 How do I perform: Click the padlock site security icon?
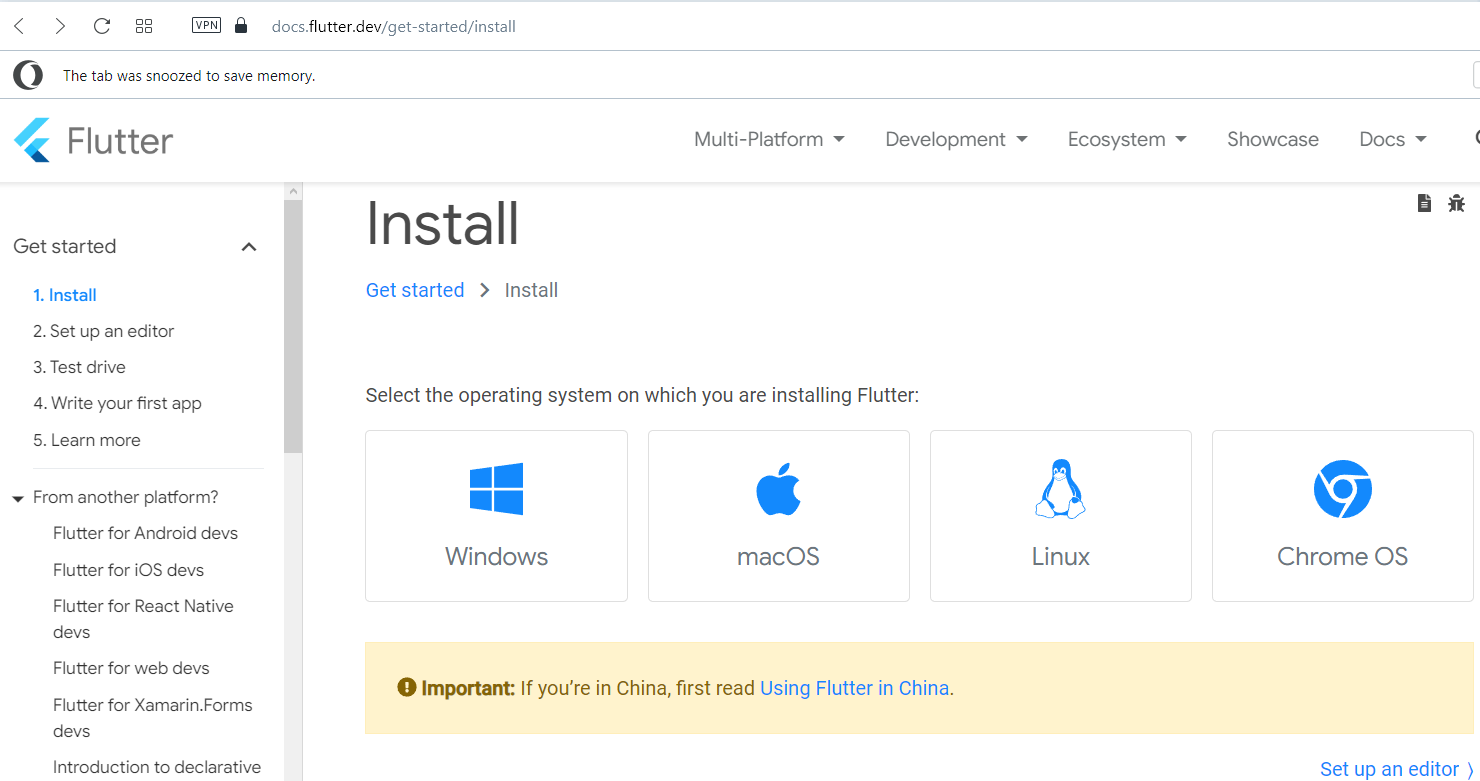pos(240,26)
